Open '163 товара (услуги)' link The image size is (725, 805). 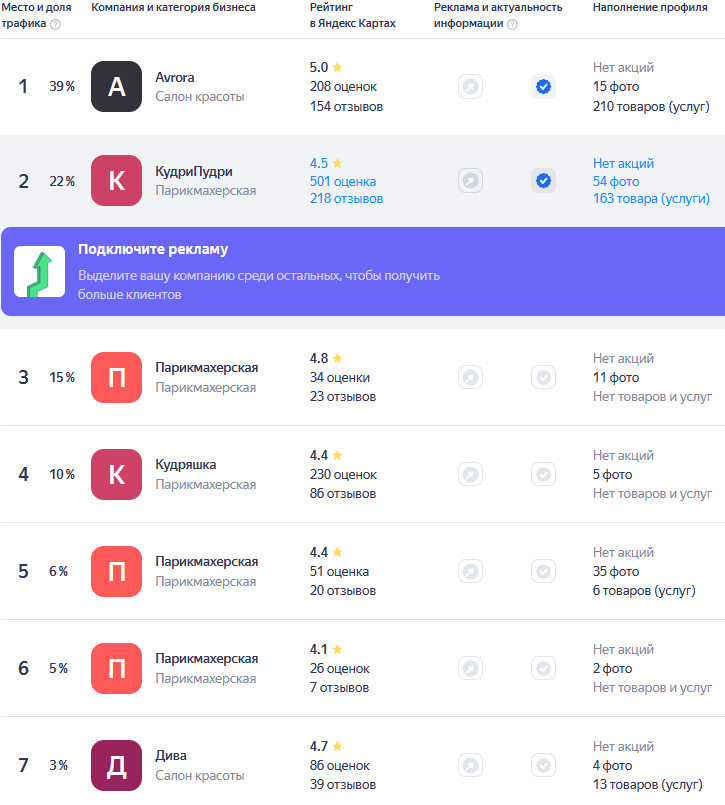pyautogui.click(x=650, y=200)
